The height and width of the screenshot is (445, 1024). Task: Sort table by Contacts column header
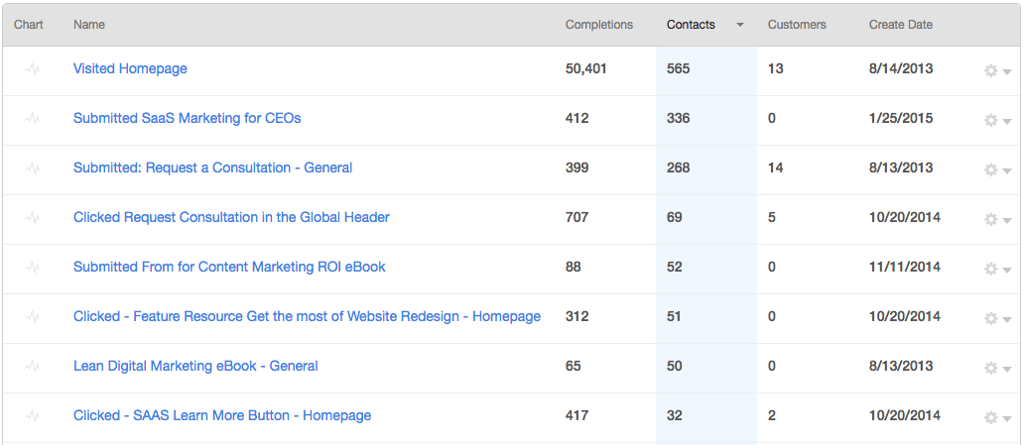coord(691,24)
